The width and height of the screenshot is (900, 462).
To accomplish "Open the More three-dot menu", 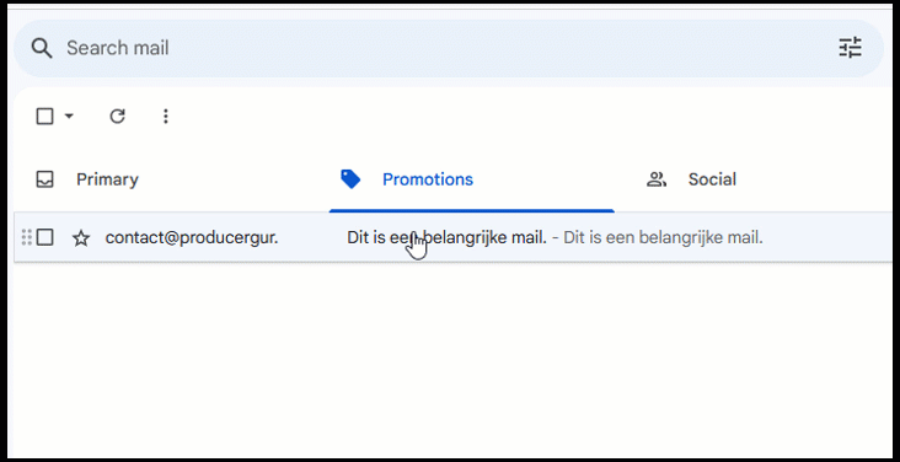I will coord(166,116).
